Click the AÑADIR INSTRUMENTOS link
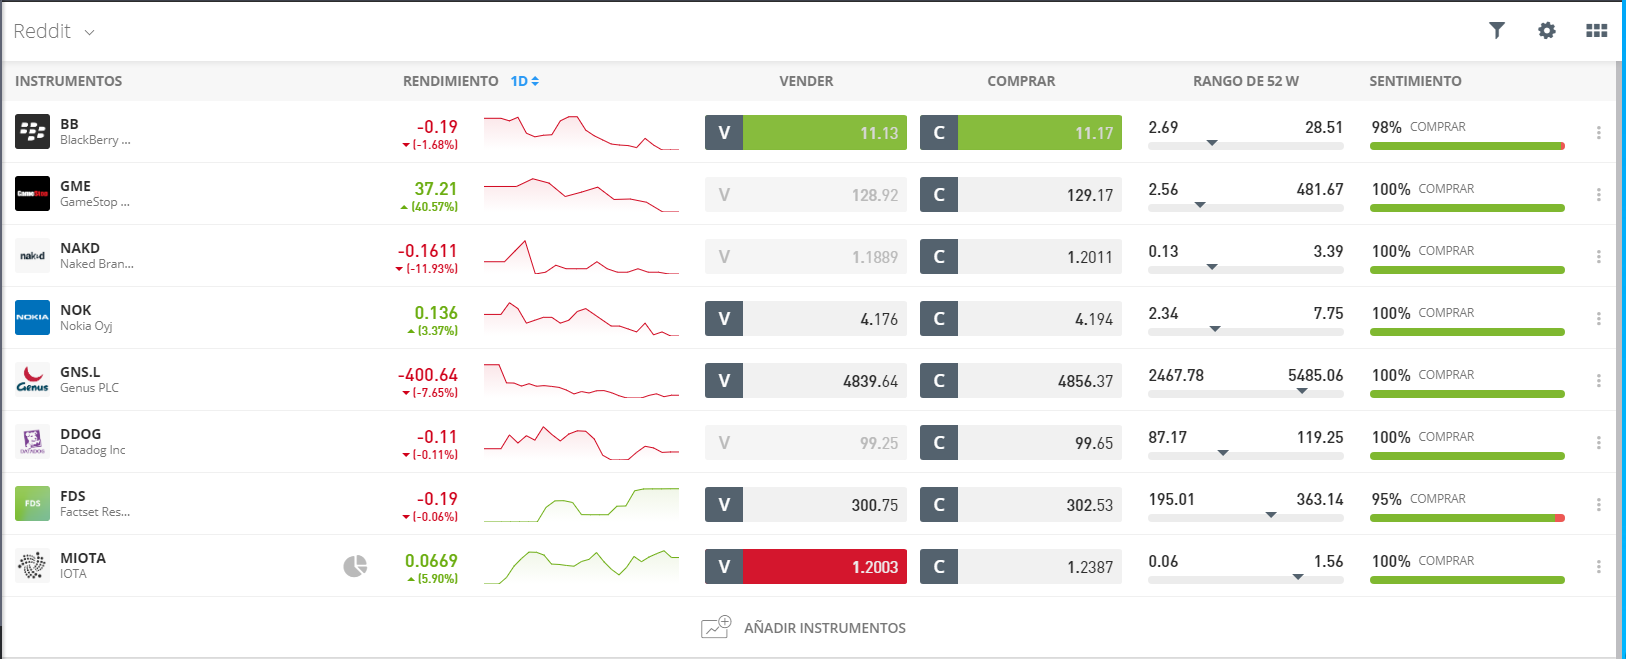The height and width of the screenshot is (659, 1626). (824, 628)
